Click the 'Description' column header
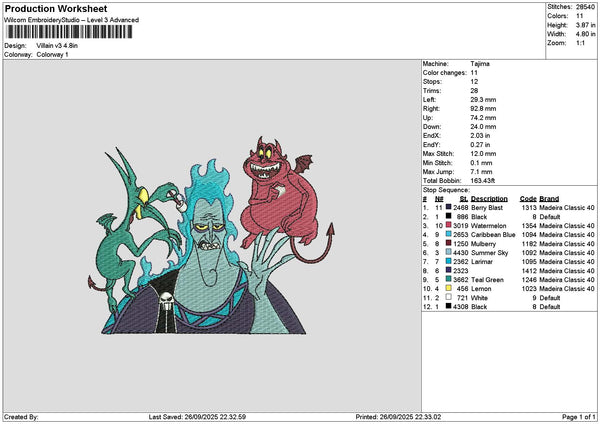The width and height of the screenshot is (600, 424). click(x=489, y=199)
